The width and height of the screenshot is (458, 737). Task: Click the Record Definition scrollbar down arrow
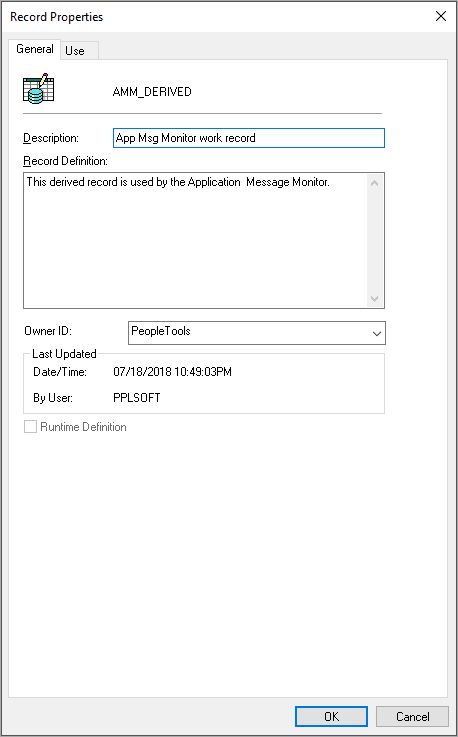[375, 298]
